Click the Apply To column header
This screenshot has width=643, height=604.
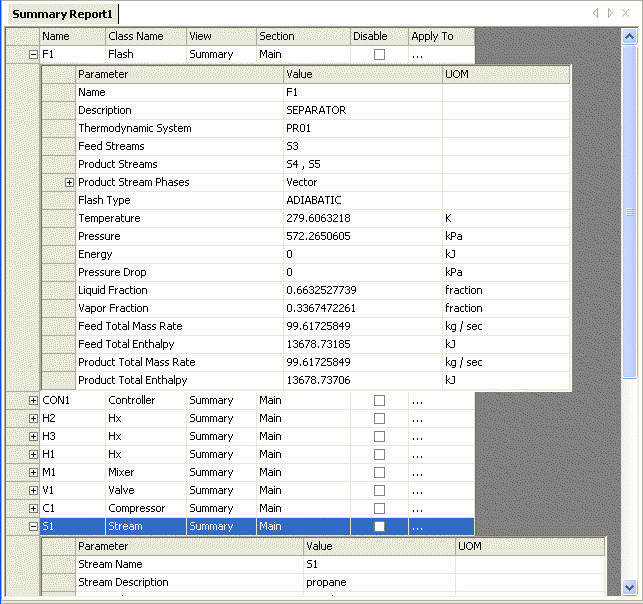441,36
